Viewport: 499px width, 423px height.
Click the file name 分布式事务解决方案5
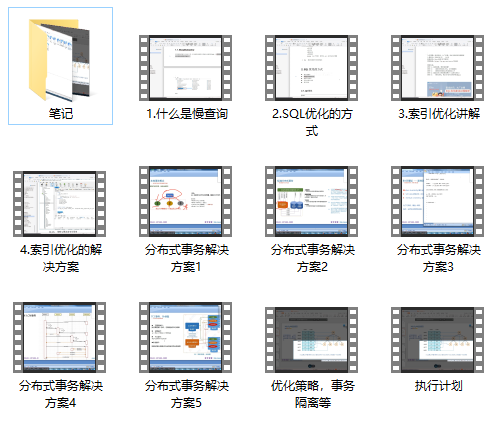tap(187, 394)
